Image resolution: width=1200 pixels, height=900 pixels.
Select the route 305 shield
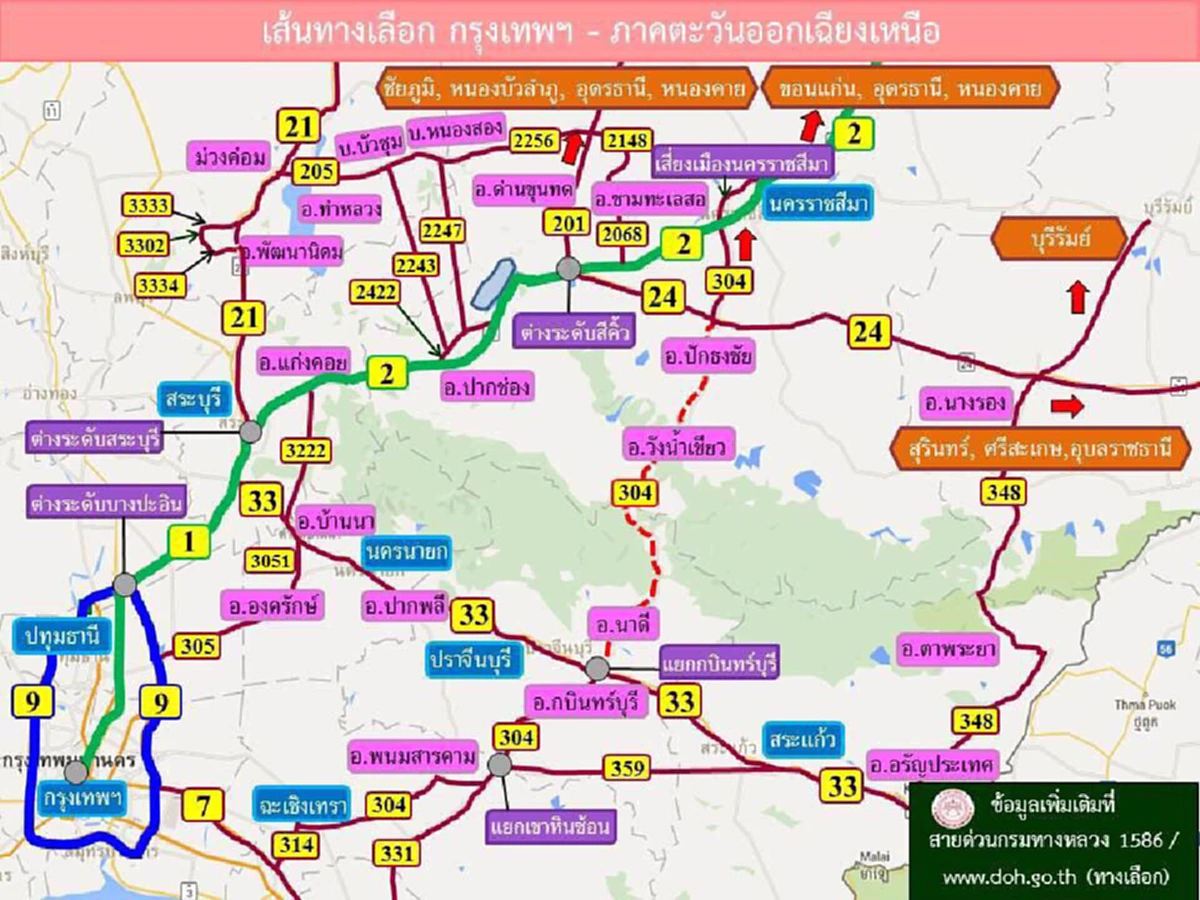[x=197, y=646]
